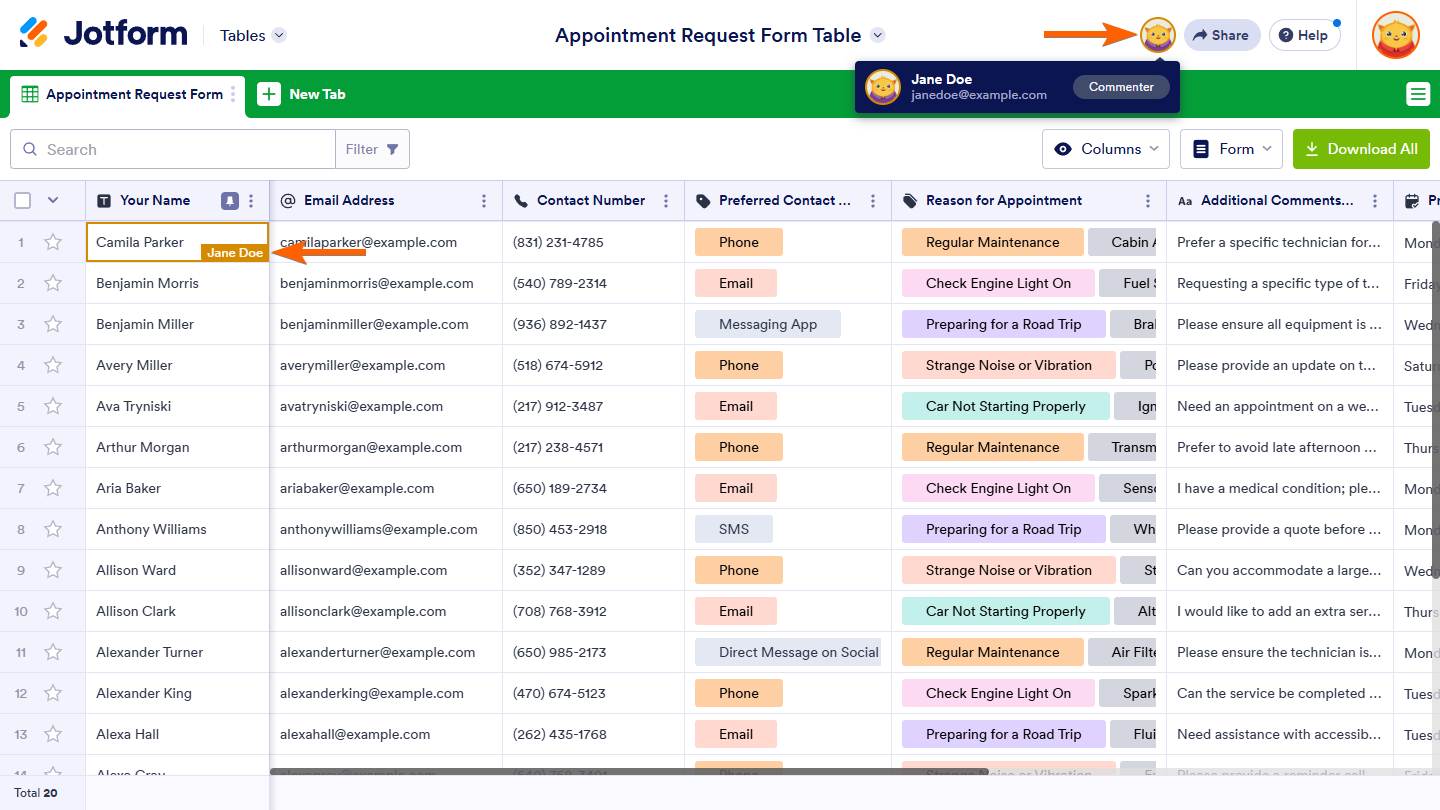The height and width of the screenshot is (810, 1440).
Task: Open your profile avatar menu
Action: (1395, 35)
